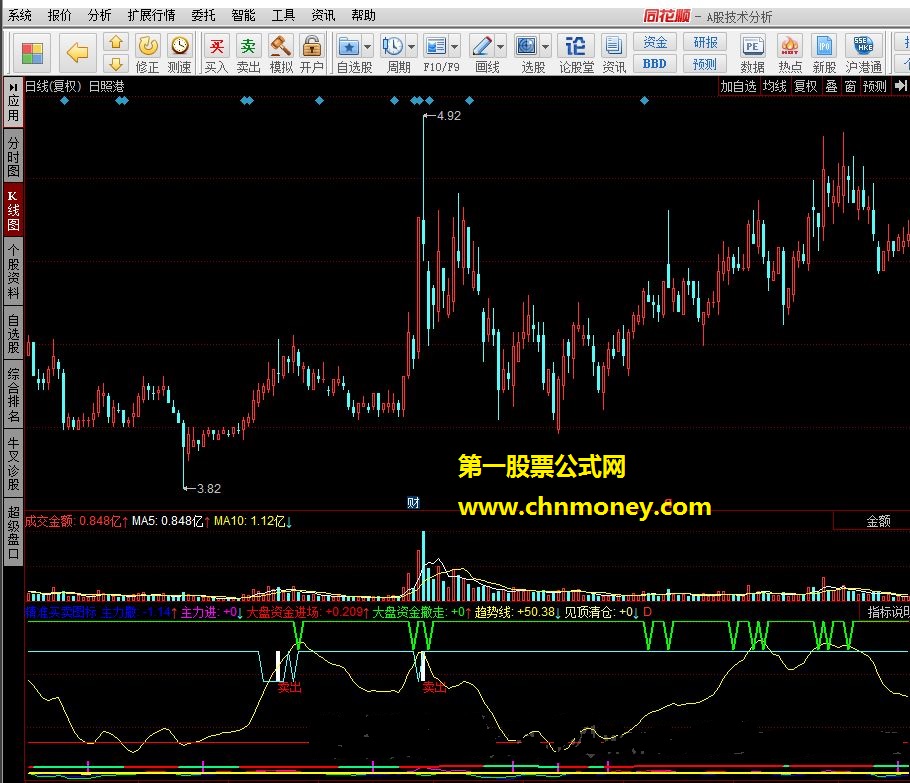Switch to the 个股资料 sidebar tab

13,271
